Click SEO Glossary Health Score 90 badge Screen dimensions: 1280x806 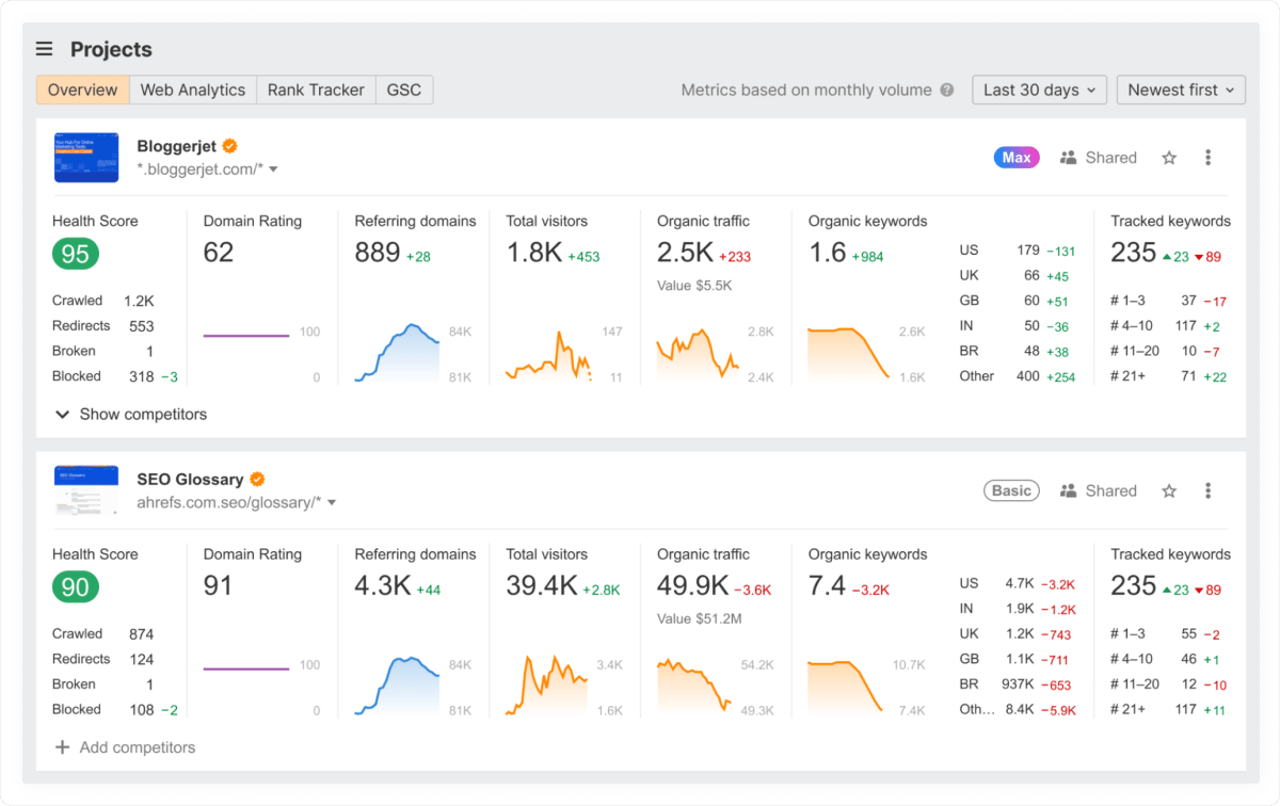76,587
